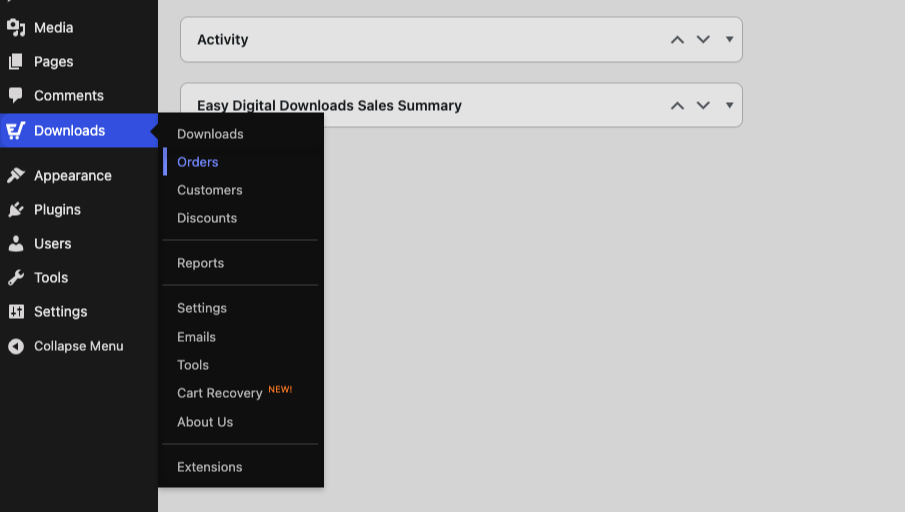Click the Pages icon in sidebar
This screenshot has height=512, width=905.
pyautogui.click(x=16, y=62)
